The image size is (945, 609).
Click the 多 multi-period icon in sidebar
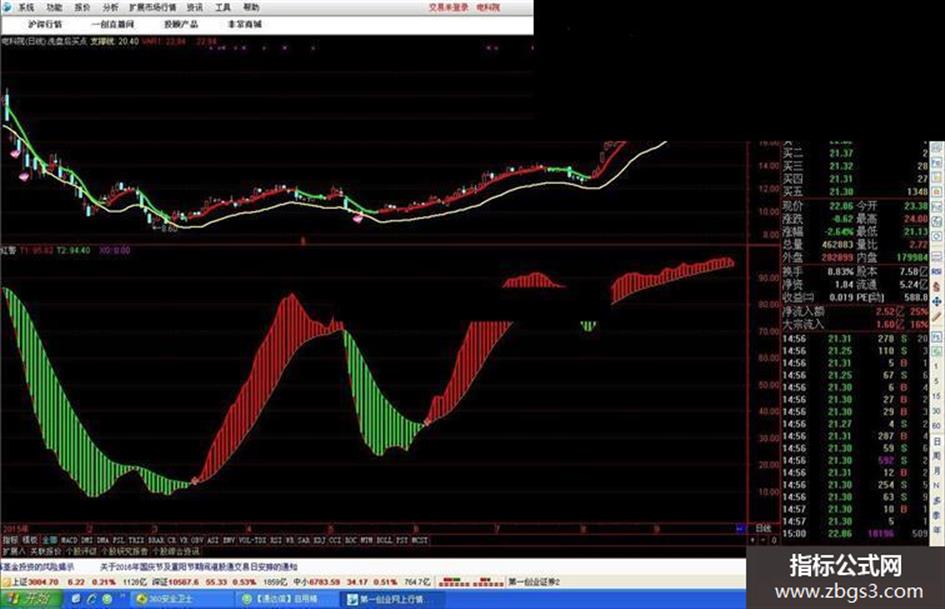click(937, 499)
